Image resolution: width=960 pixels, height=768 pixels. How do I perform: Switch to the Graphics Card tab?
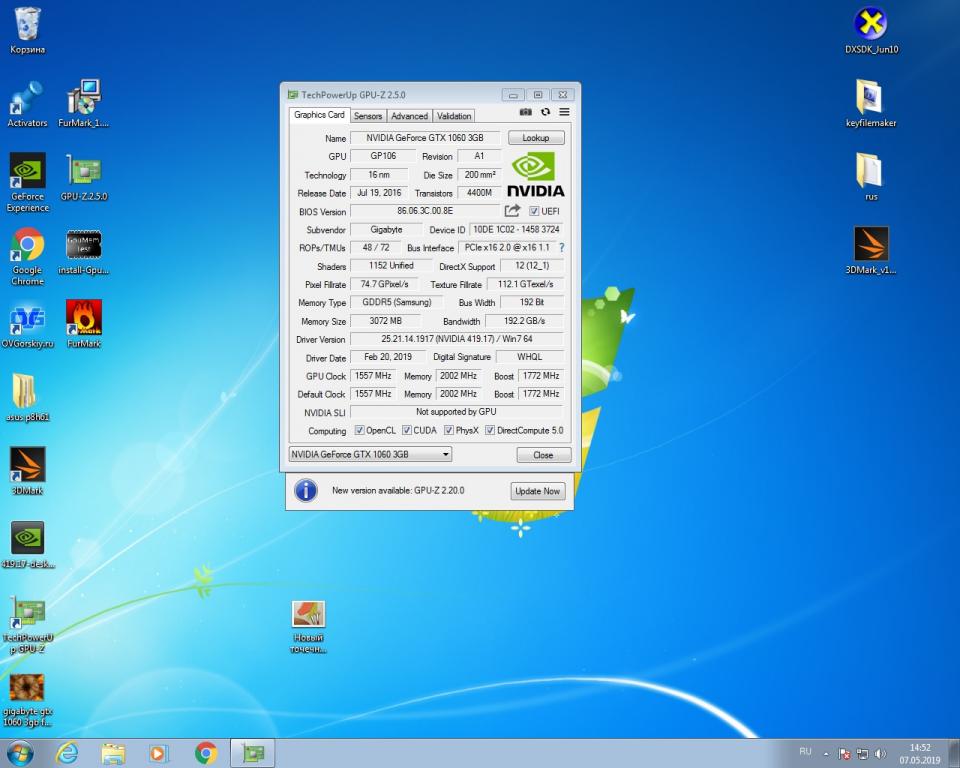319,115
